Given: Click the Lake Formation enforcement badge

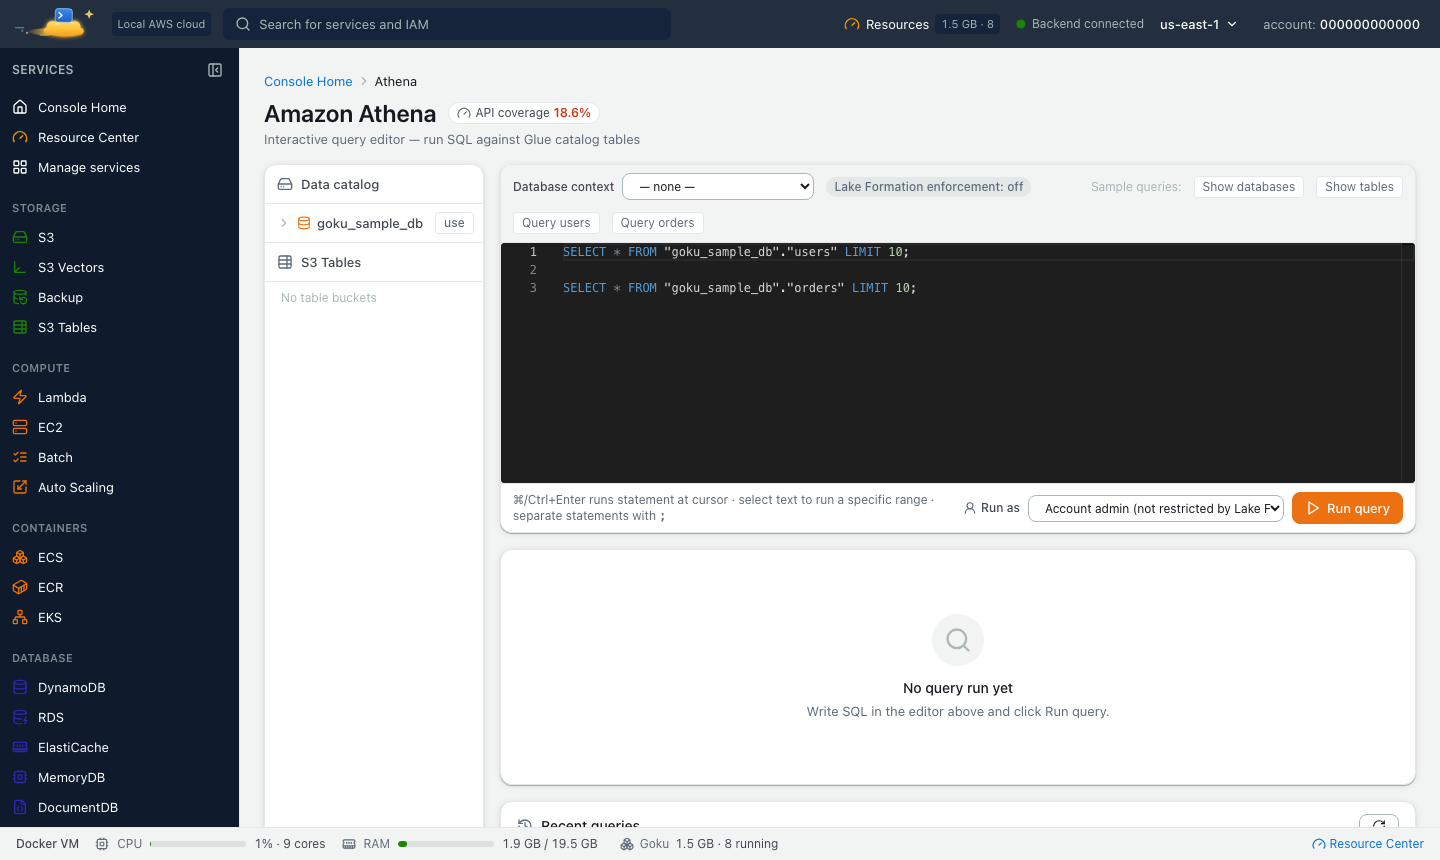Looking at the screenshot, I should pos(928,187).
